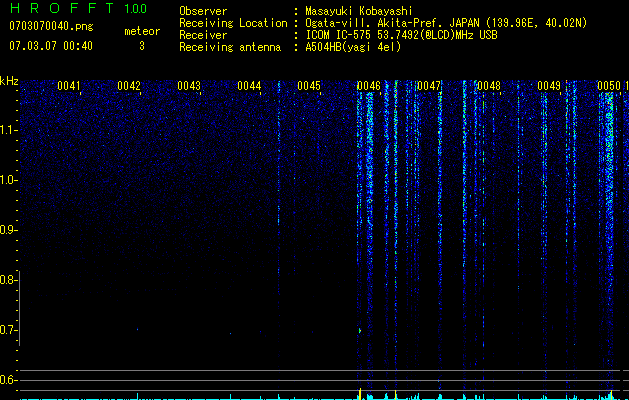Click the 0044 time marker
629x400 pixels.
(249, 86)
